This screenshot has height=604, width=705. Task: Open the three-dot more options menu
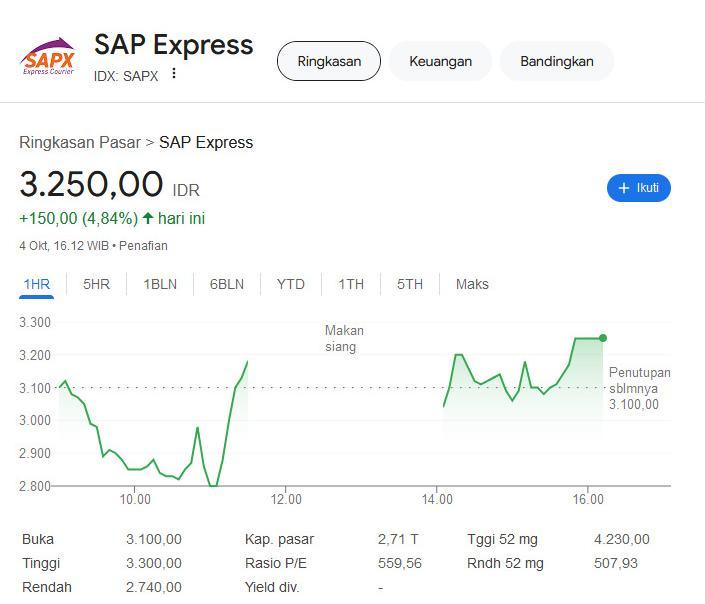[174, 73]
